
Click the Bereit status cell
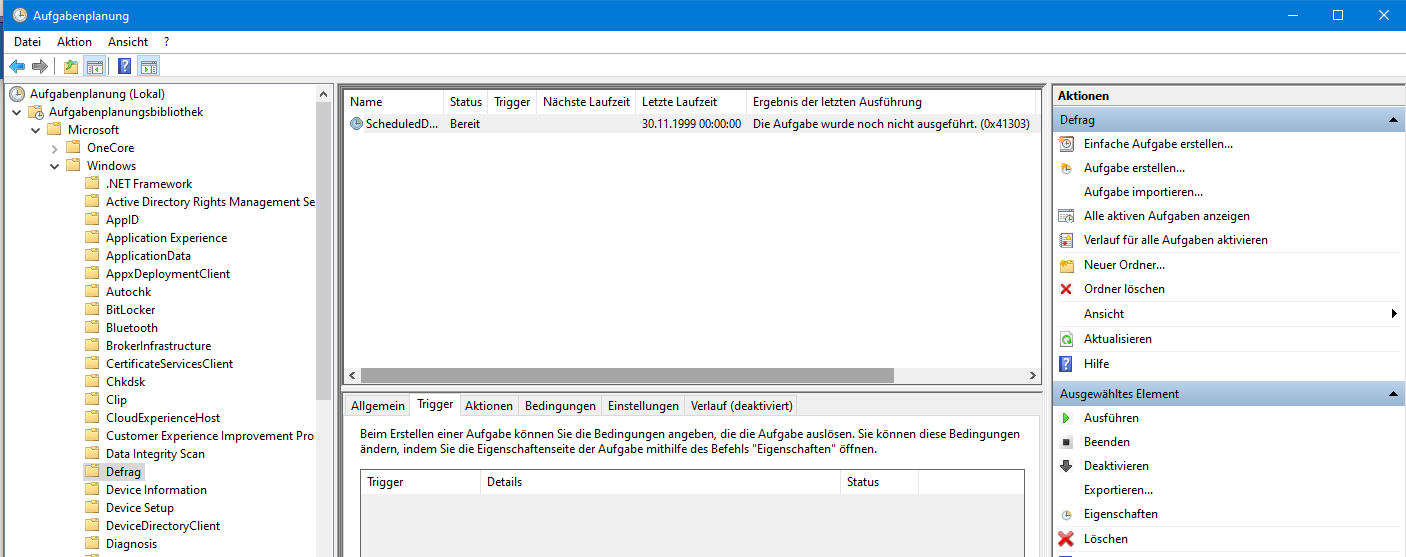465,124
